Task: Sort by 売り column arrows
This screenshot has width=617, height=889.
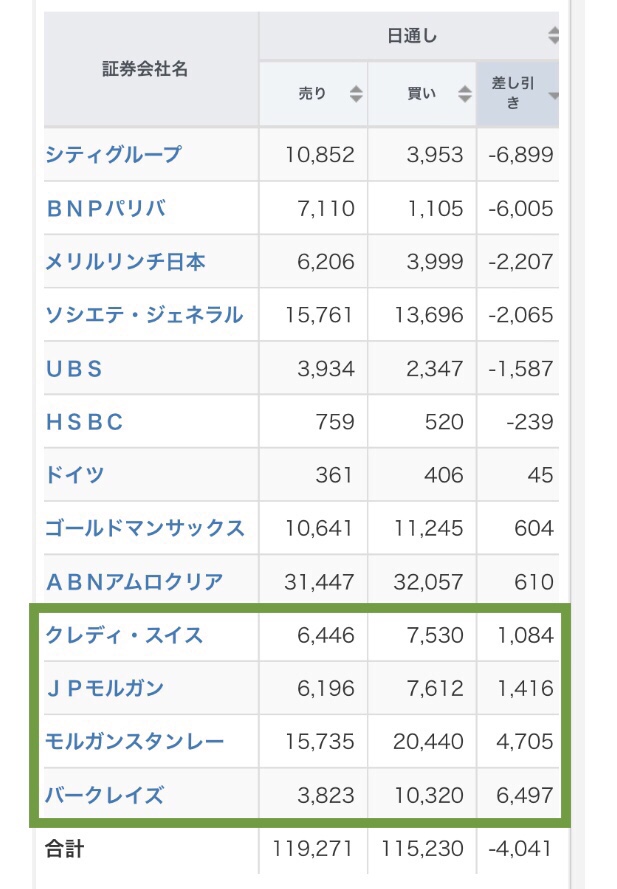Action: (356, 94)
